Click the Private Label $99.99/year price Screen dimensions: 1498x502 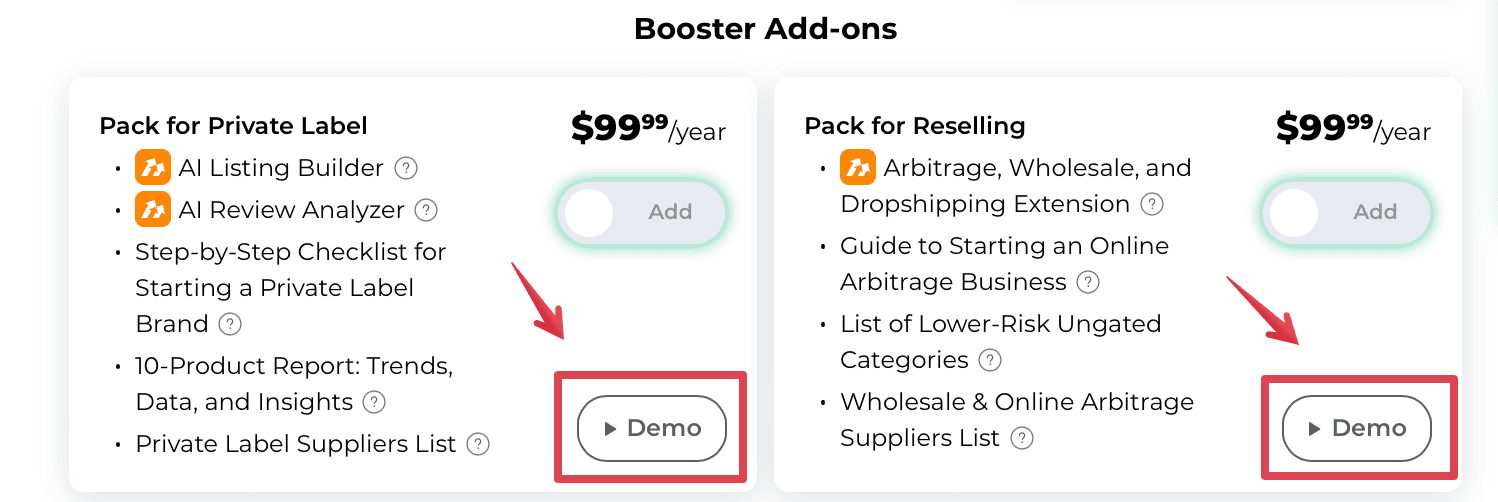[648, 128]
